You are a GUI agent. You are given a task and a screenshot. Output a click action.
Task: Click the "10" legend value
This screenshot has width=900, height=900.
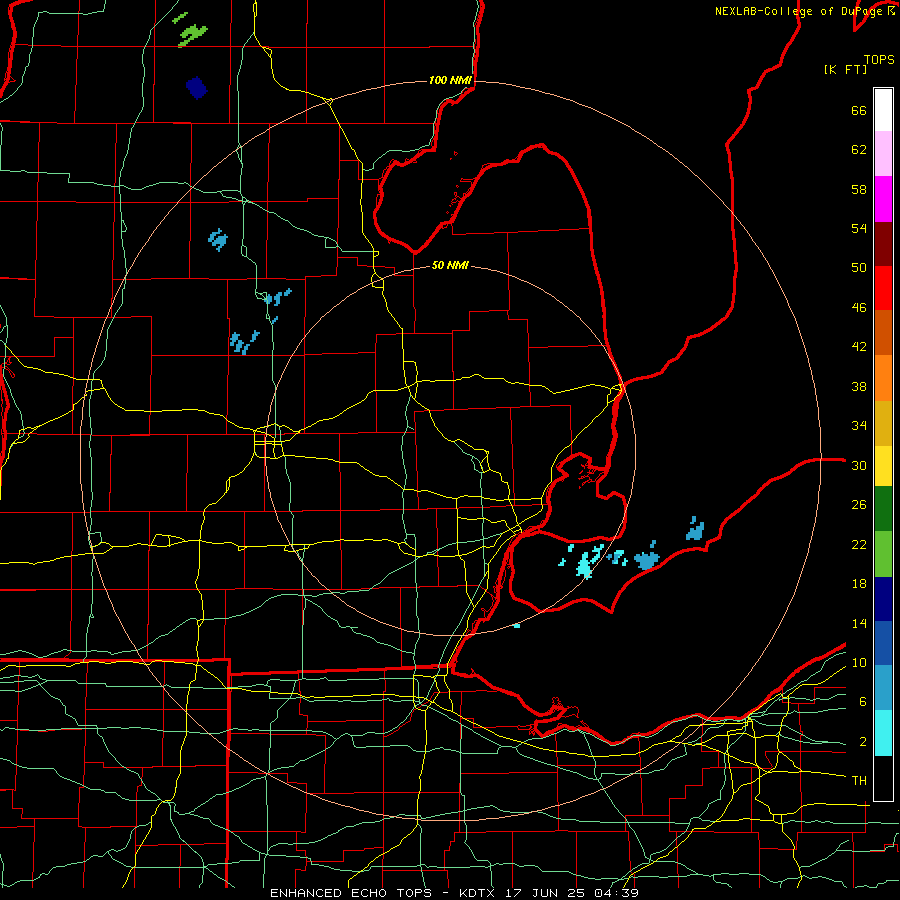tap(859, 662)
